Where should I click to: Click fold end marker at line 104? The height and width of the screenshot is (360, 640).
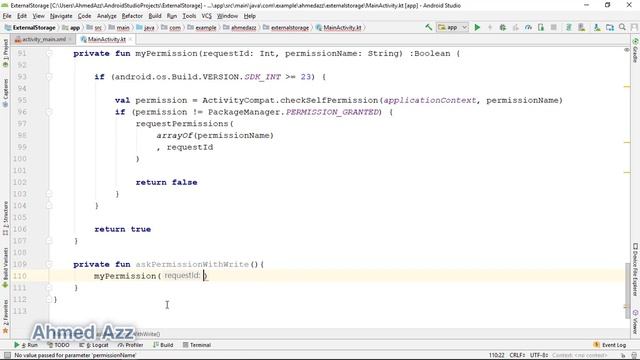pos(49,206)
